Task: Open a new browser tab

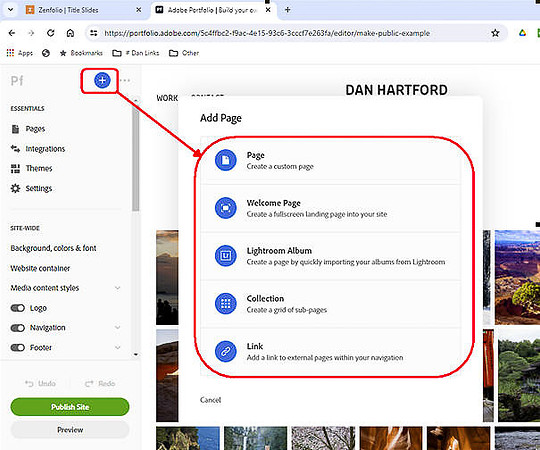Action: pyautogui.click(x=288, y=10)
